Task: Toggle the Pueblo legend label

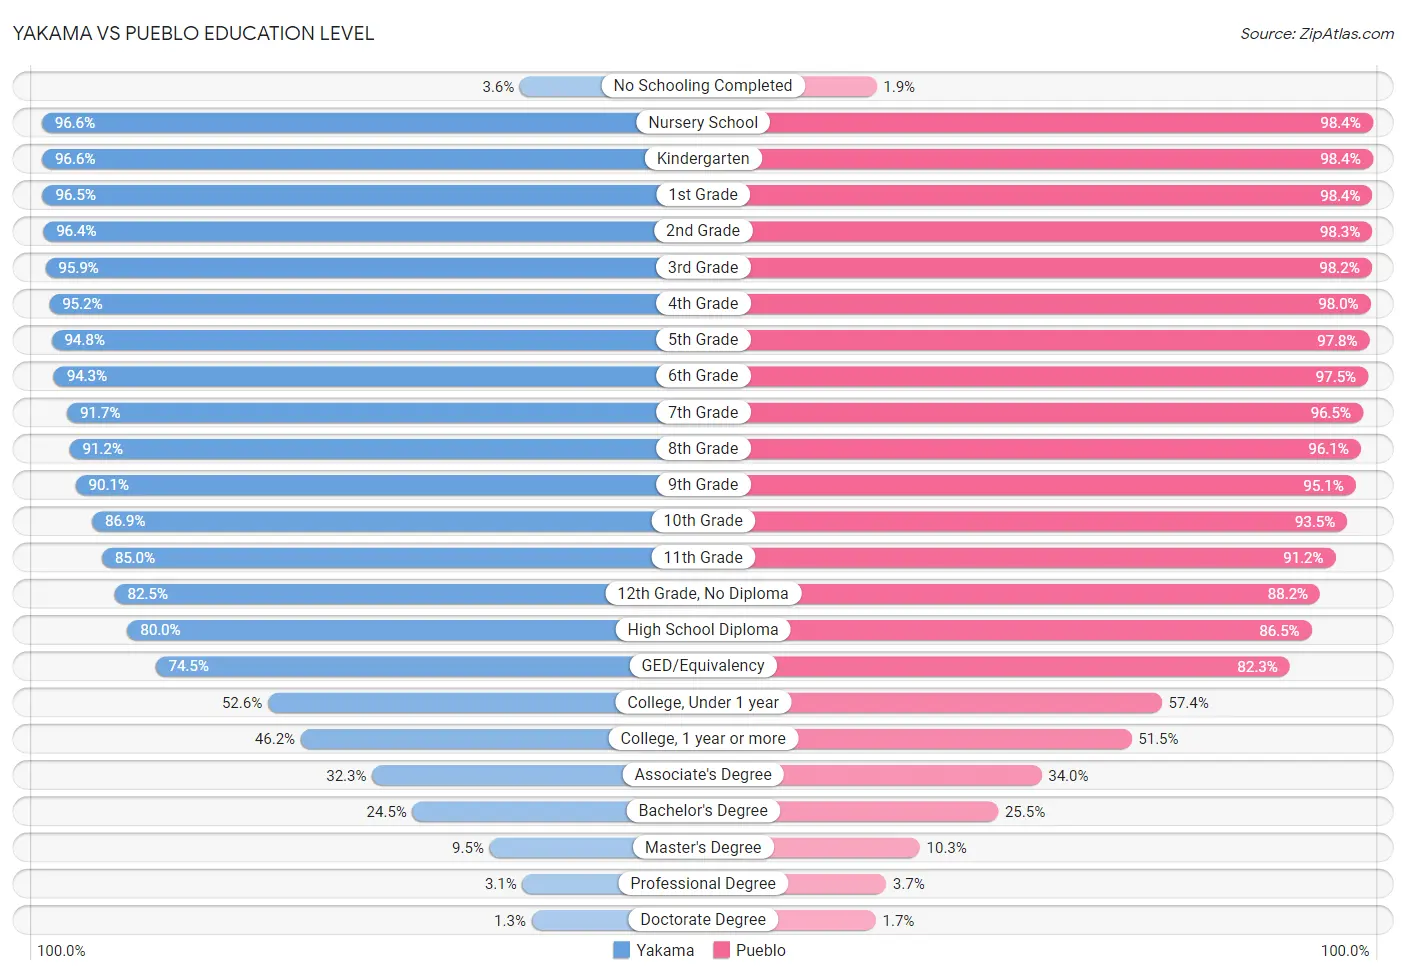Action: coord(761,950)
